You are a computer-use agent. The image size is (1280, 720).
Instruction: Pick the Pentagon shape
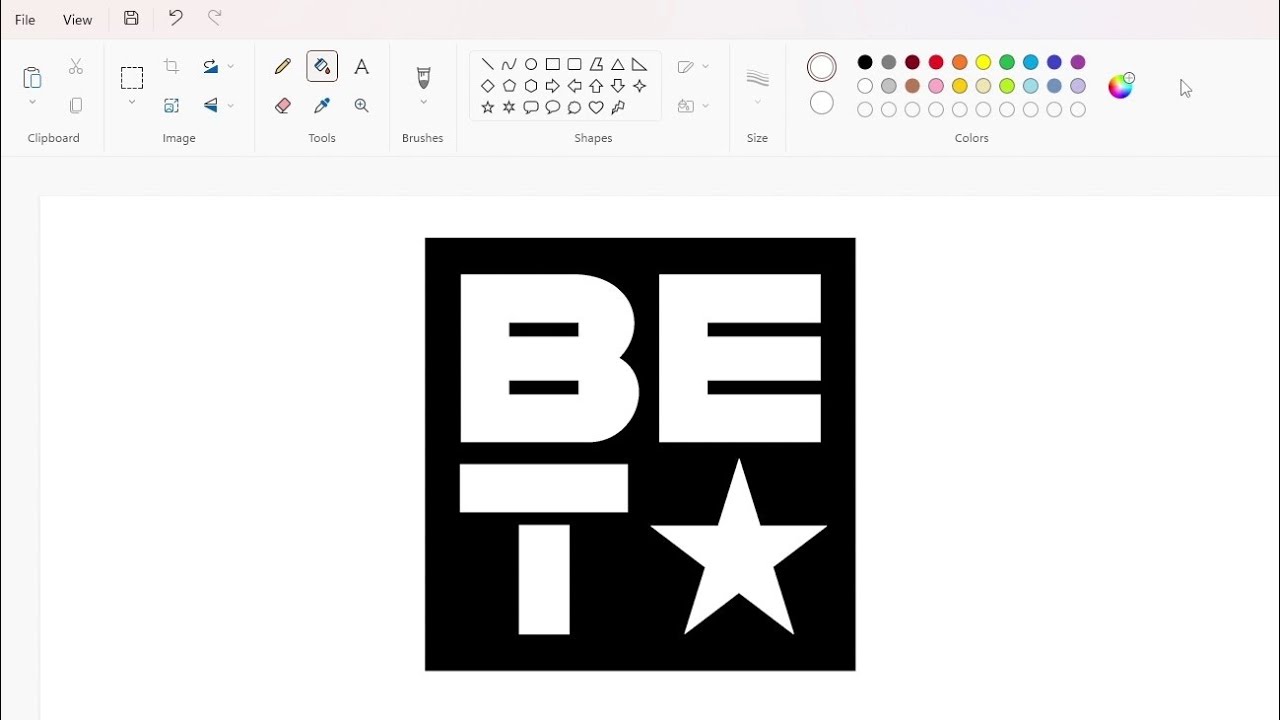tap(509, 86)
